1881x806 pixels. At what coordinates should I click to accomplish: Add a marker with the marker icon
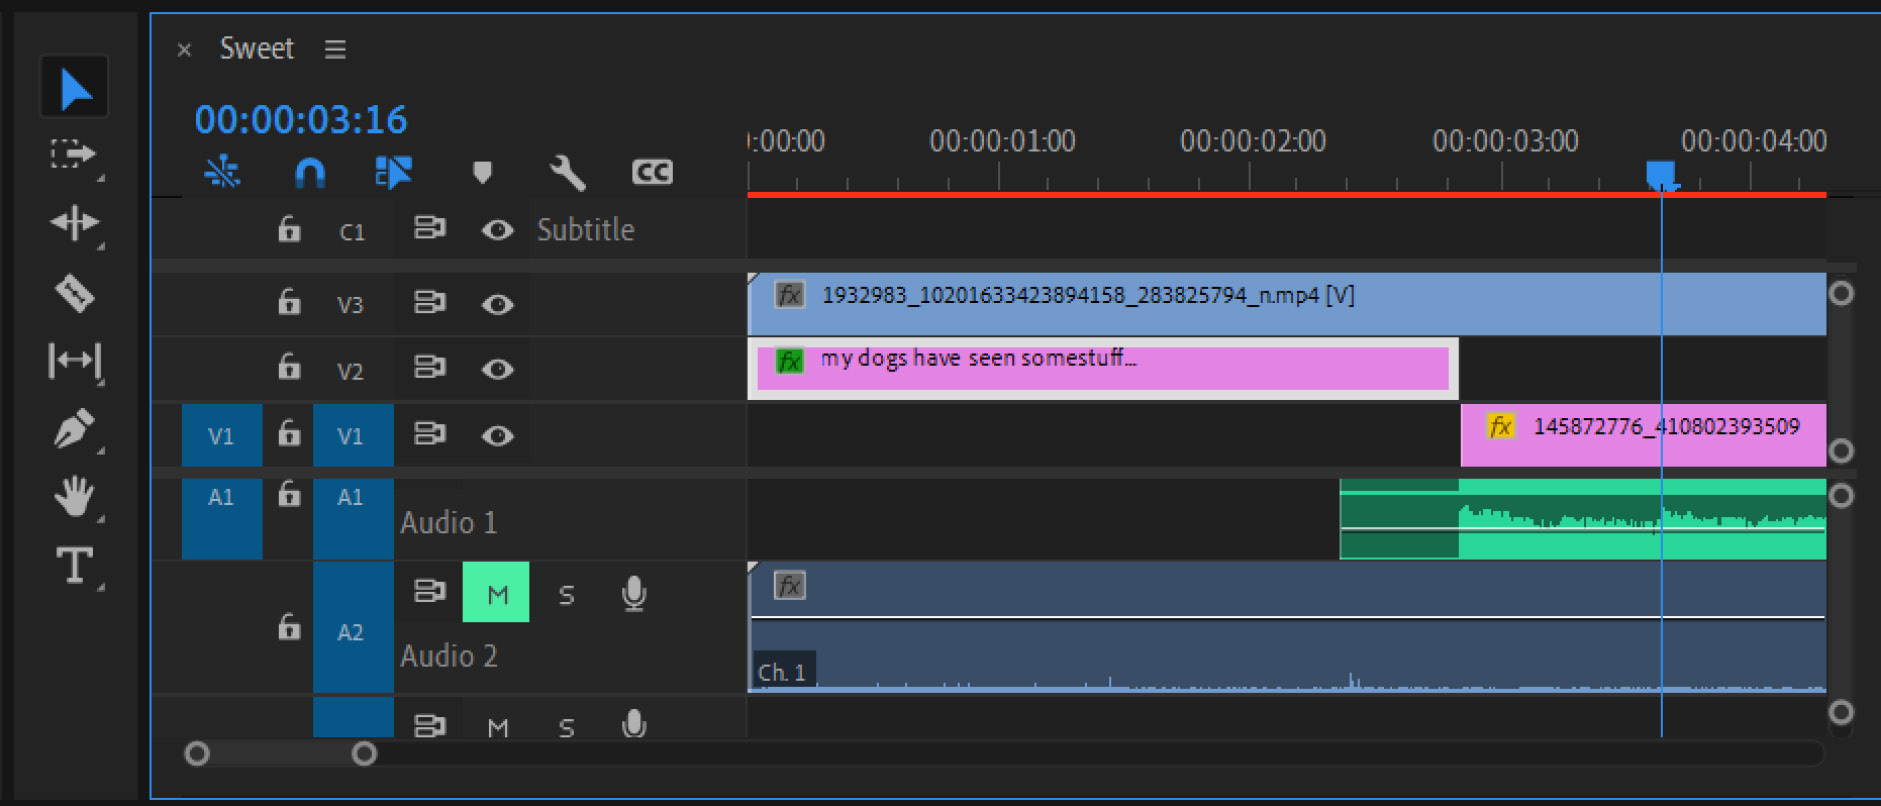pos(482,173)
